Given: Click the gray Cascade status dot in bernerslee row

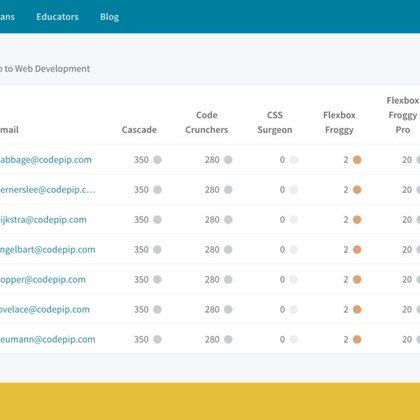Looking at the screenshot, I should click(157, 190).
